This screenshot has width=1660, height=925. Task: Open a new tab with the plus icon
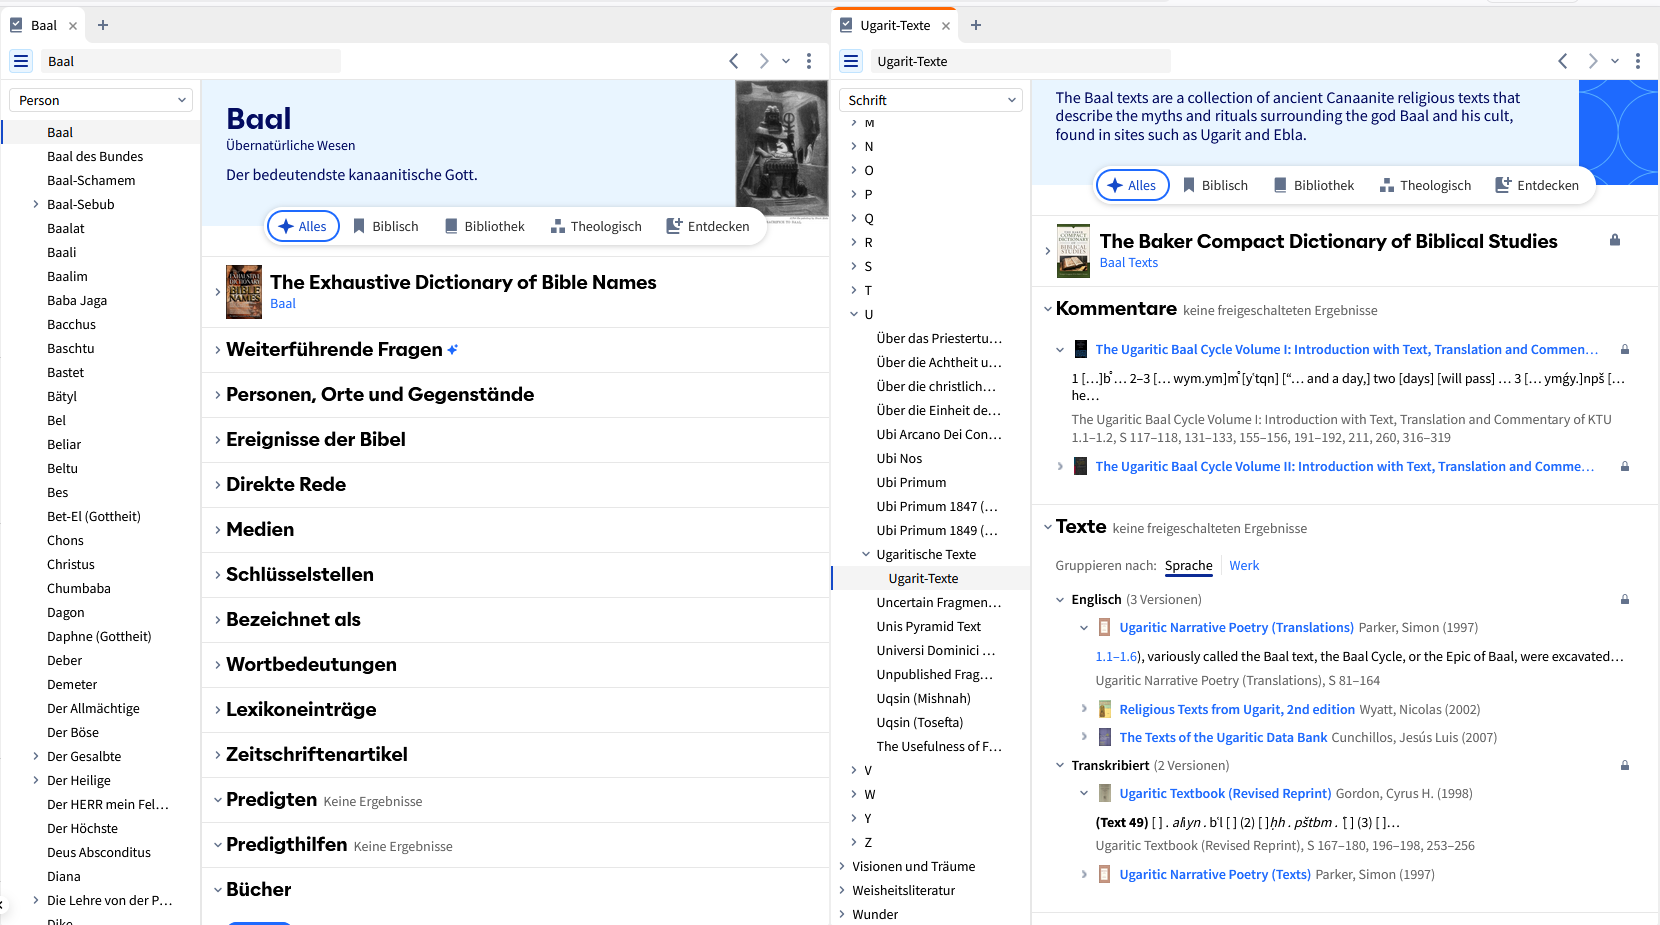(x=103, y=25)
